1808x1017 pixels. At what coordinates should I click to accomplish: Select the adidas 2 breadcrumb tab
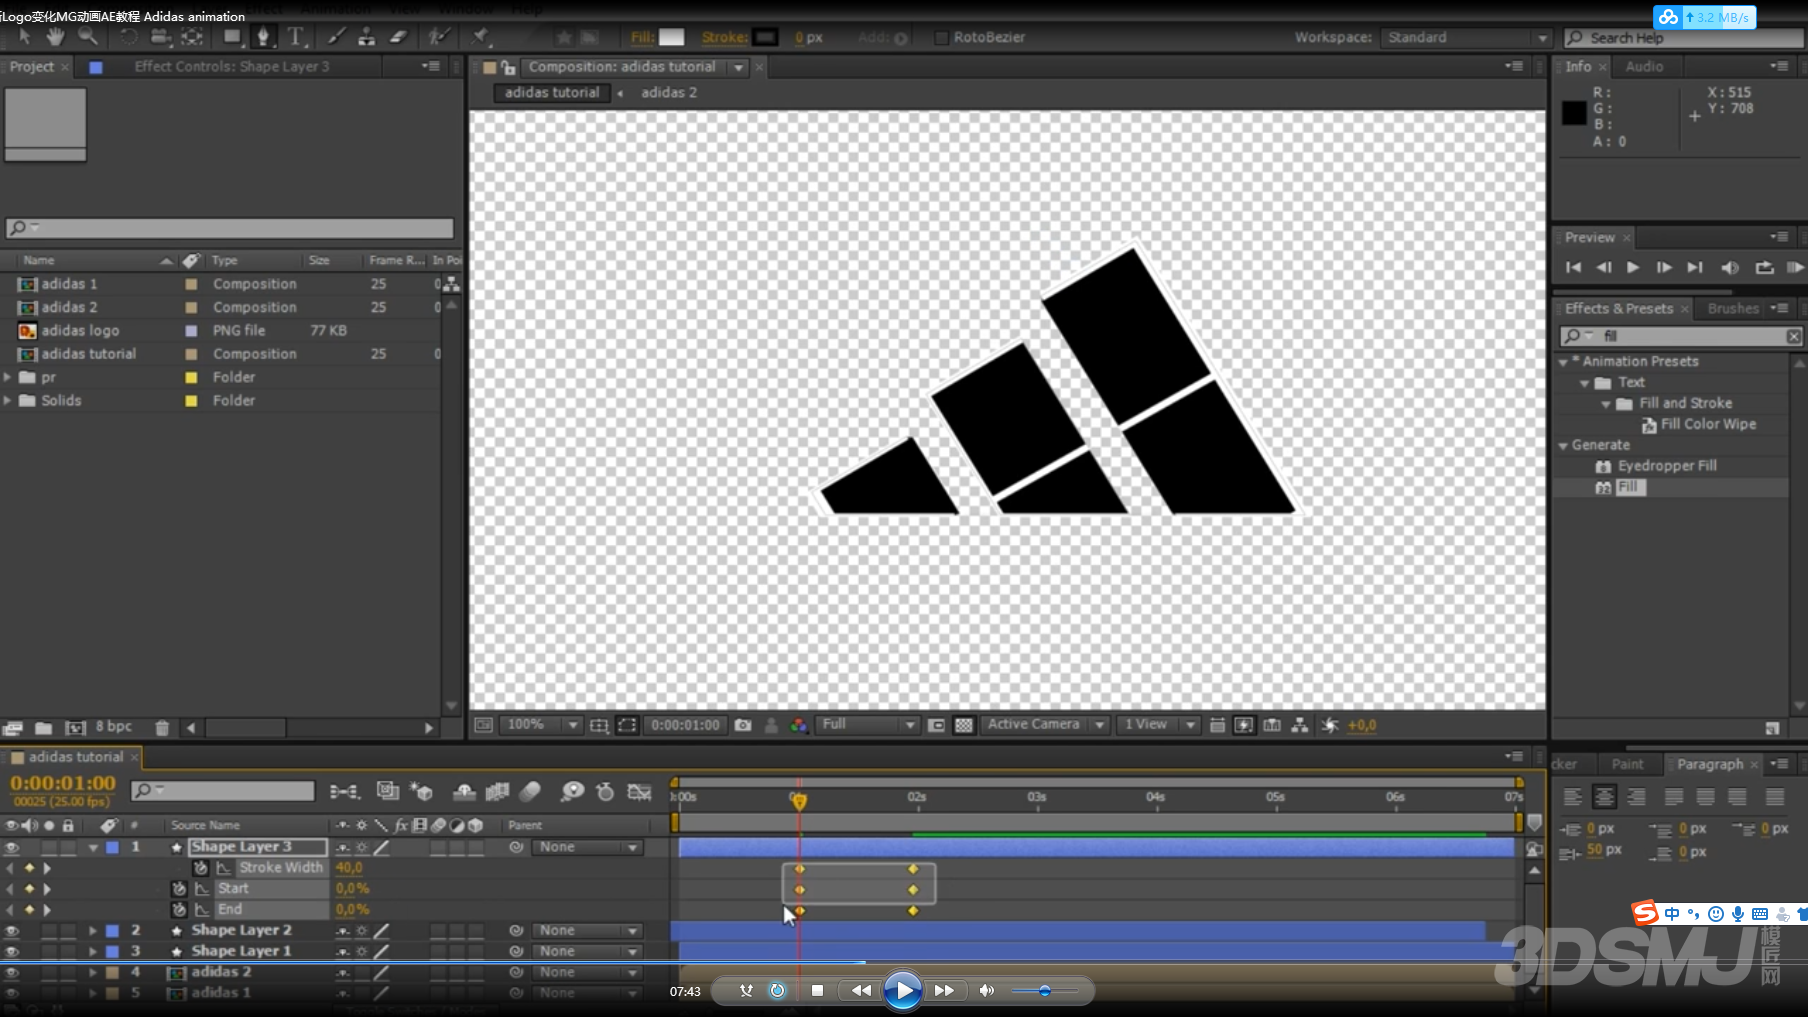coord(668,92)
